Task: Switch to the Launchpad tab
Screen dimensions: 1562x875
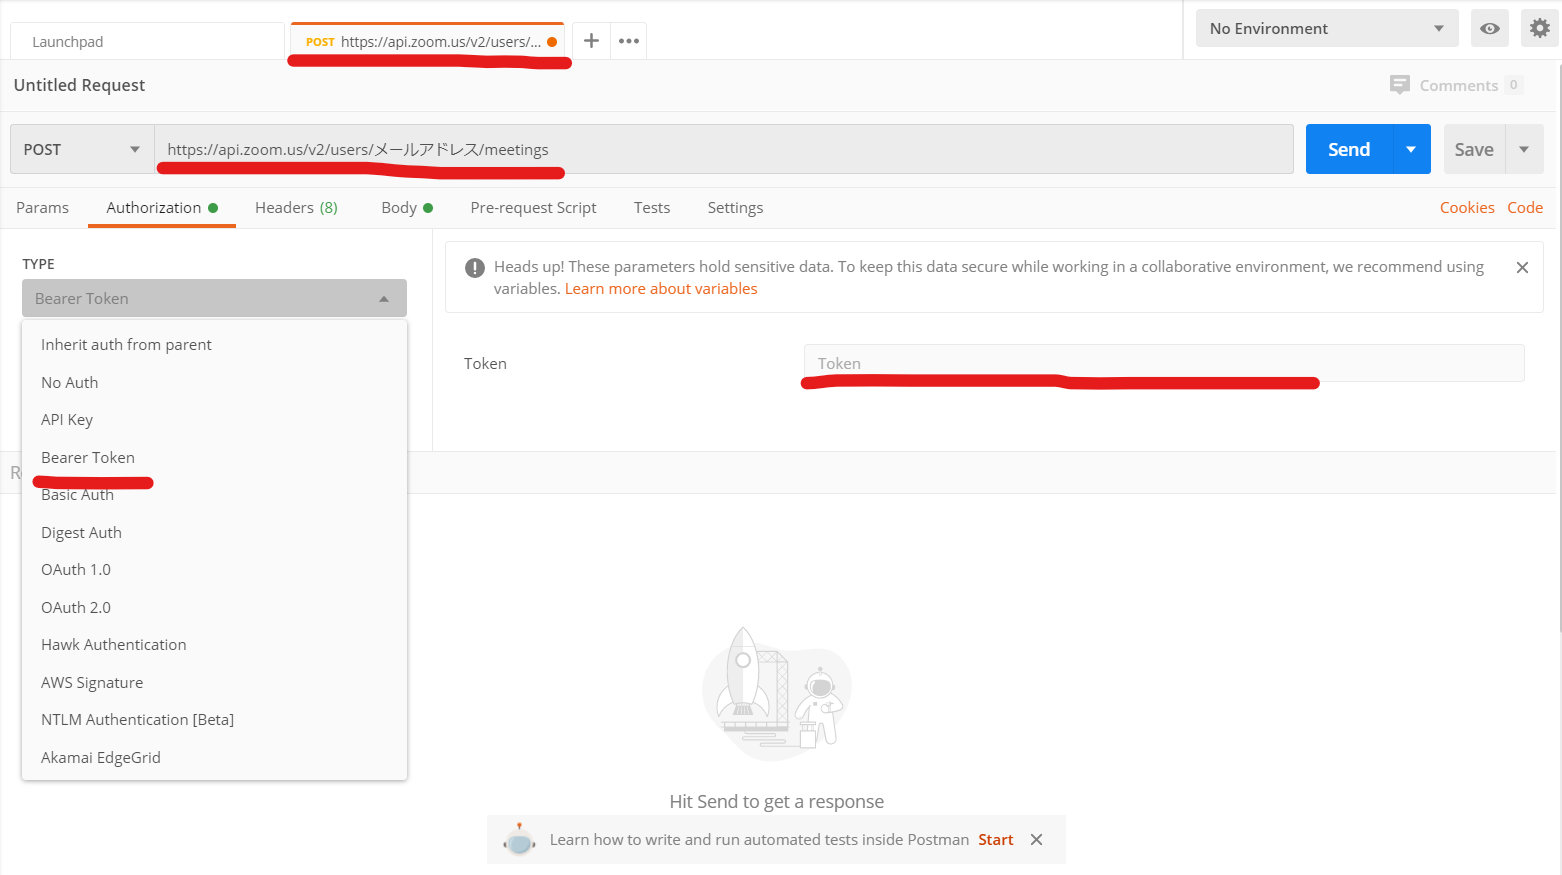Action: pyautogui.click(x=147, y=41)
